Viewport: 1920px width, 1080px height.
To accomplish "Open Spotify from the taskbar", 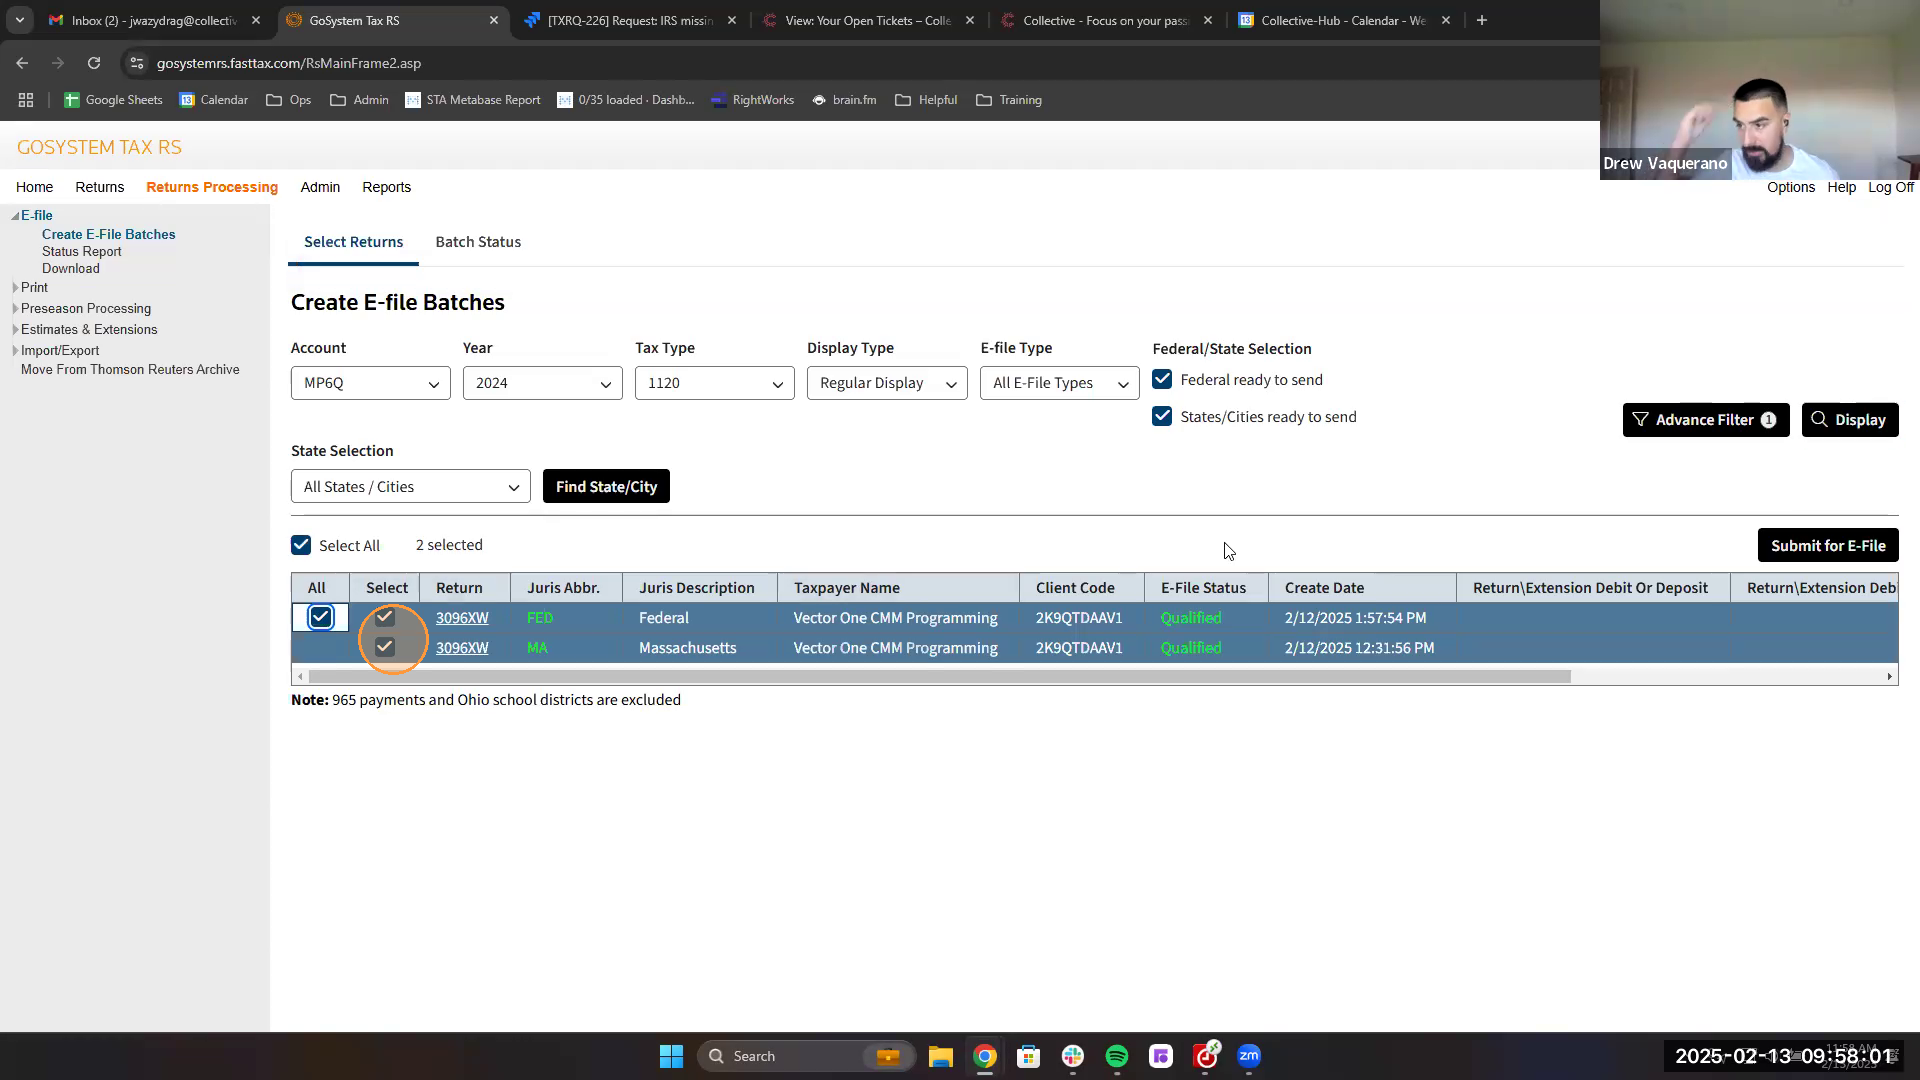I will point(1117,1056).
